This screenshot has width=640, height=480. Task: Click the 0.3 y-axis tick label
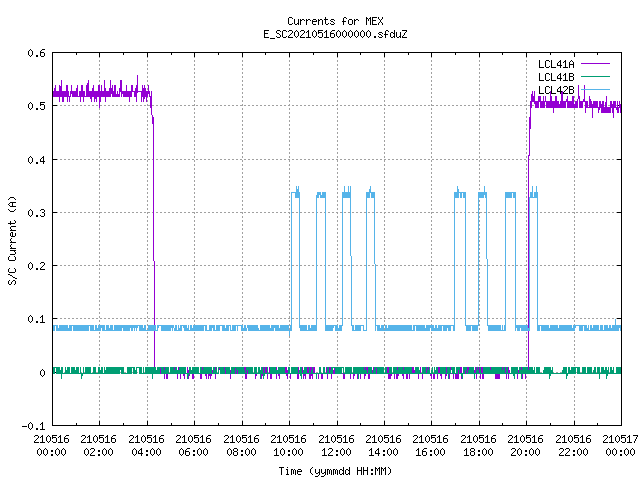click(36, 213)
